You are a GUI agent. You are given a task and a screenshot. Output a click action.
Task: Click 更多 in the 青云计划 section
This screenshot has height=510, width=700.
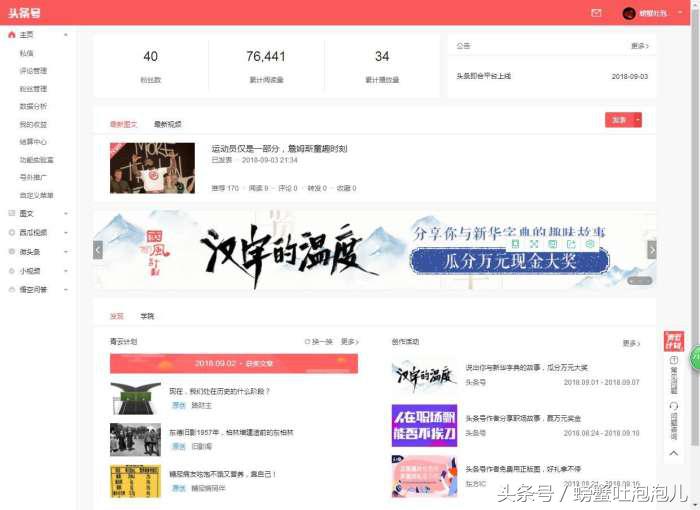[x=350, y=342]
